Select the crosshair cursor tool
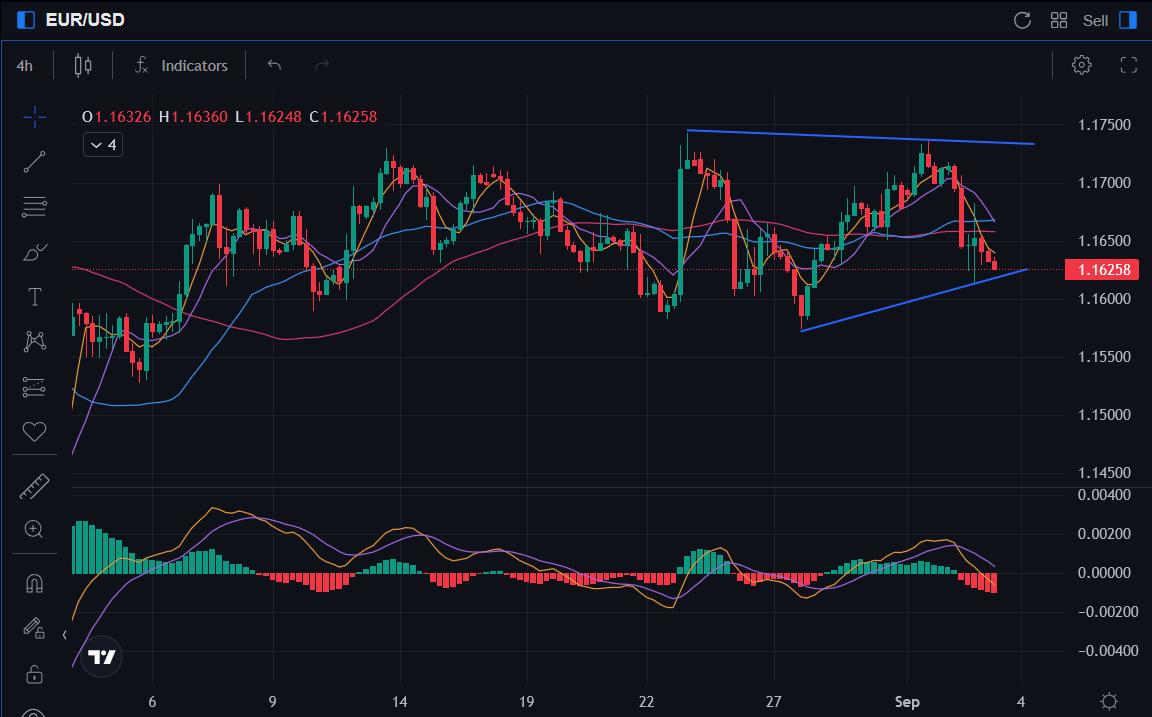This screenshot has width=1152, height=717. (x=35, y=117)
